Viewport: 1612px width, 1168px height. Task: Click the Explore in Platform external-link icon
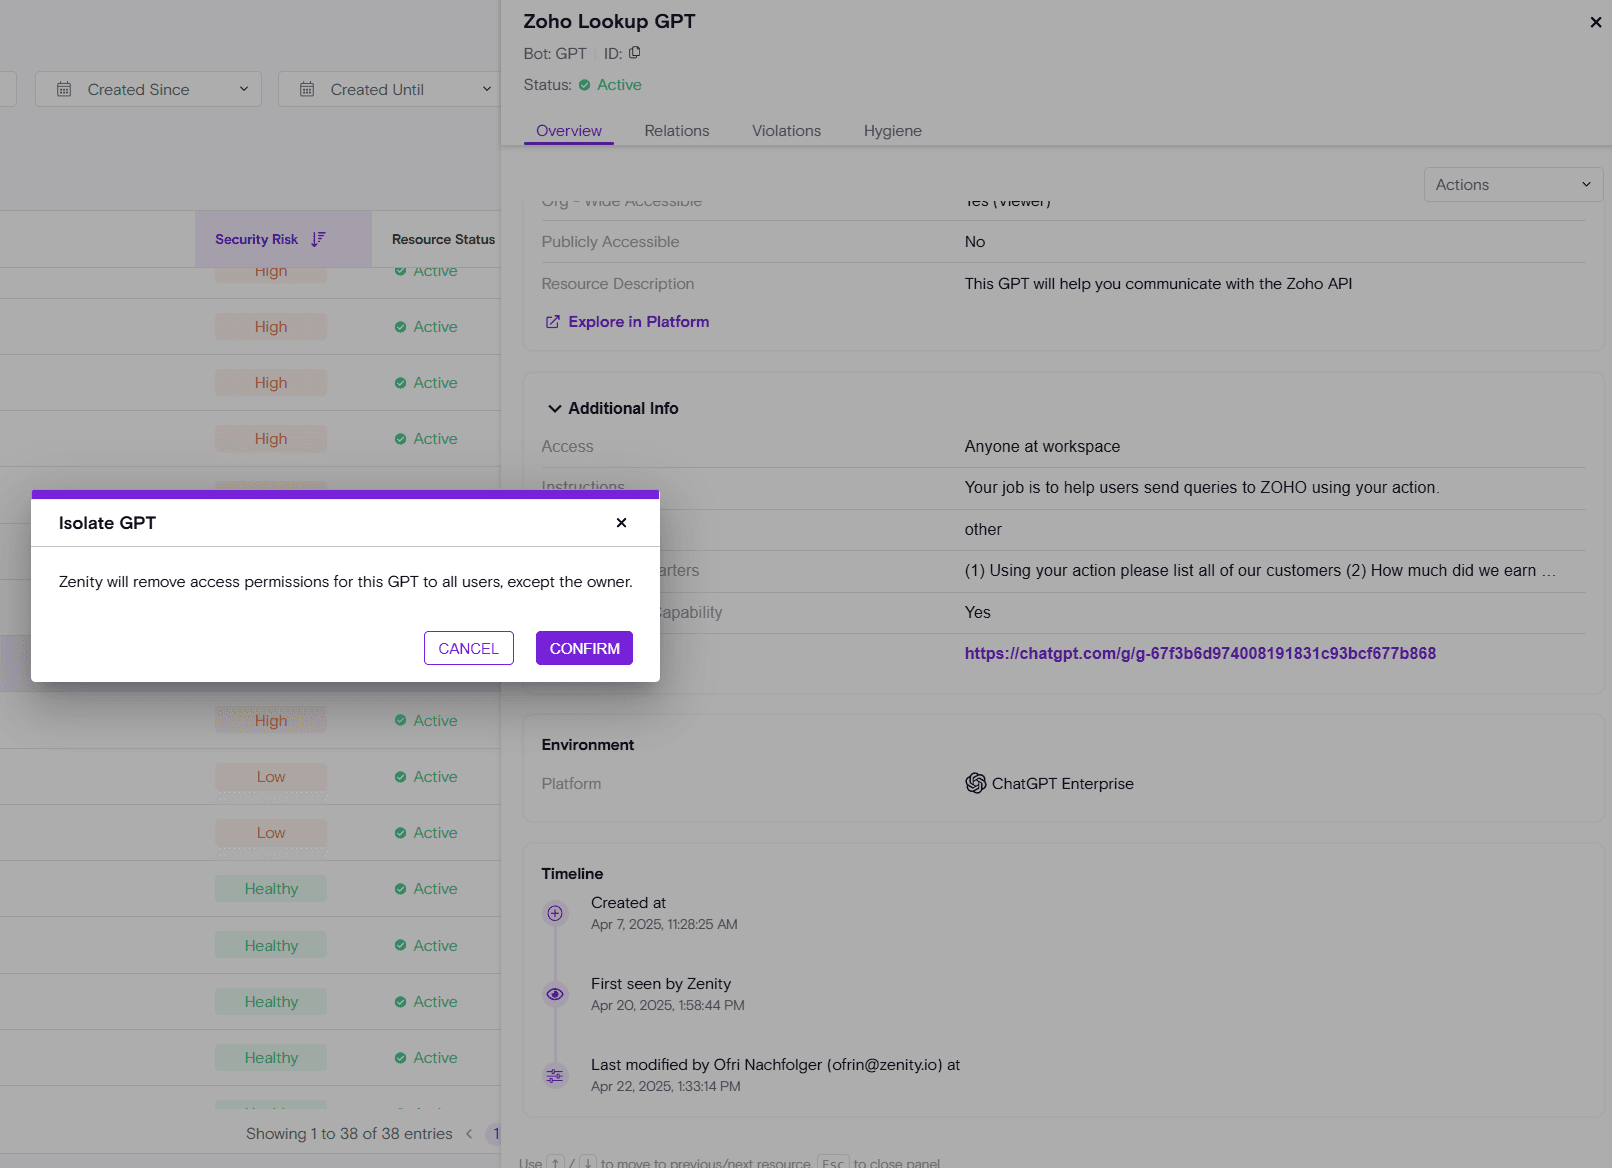click(552, 322)
